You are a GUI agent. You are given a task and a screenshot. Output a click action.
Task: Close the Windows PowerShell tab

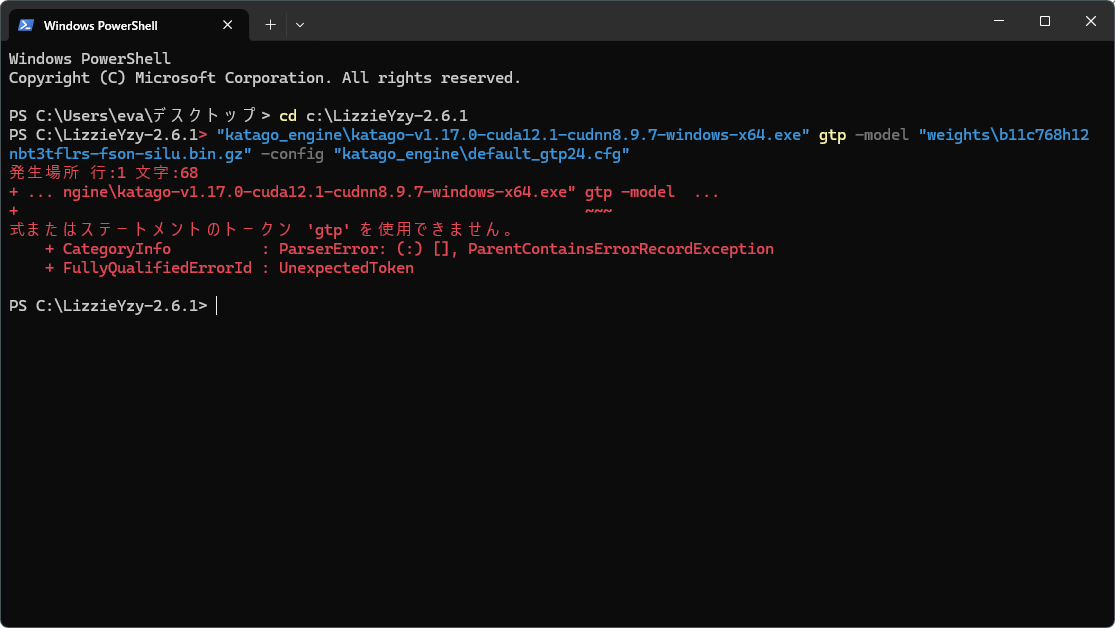pos(228,25)
